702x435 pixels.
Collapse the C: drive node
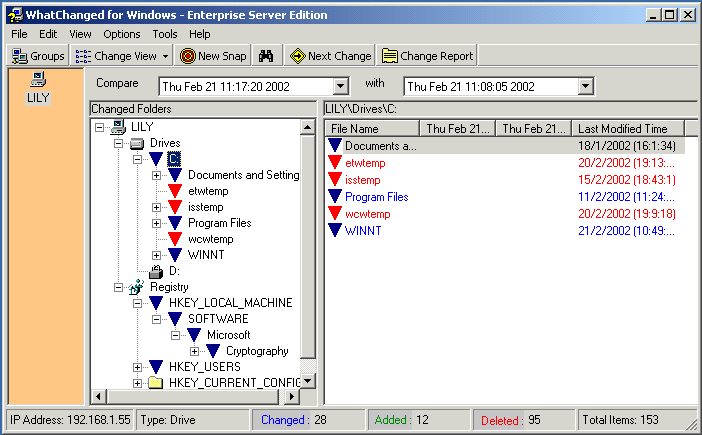[137, 159]
